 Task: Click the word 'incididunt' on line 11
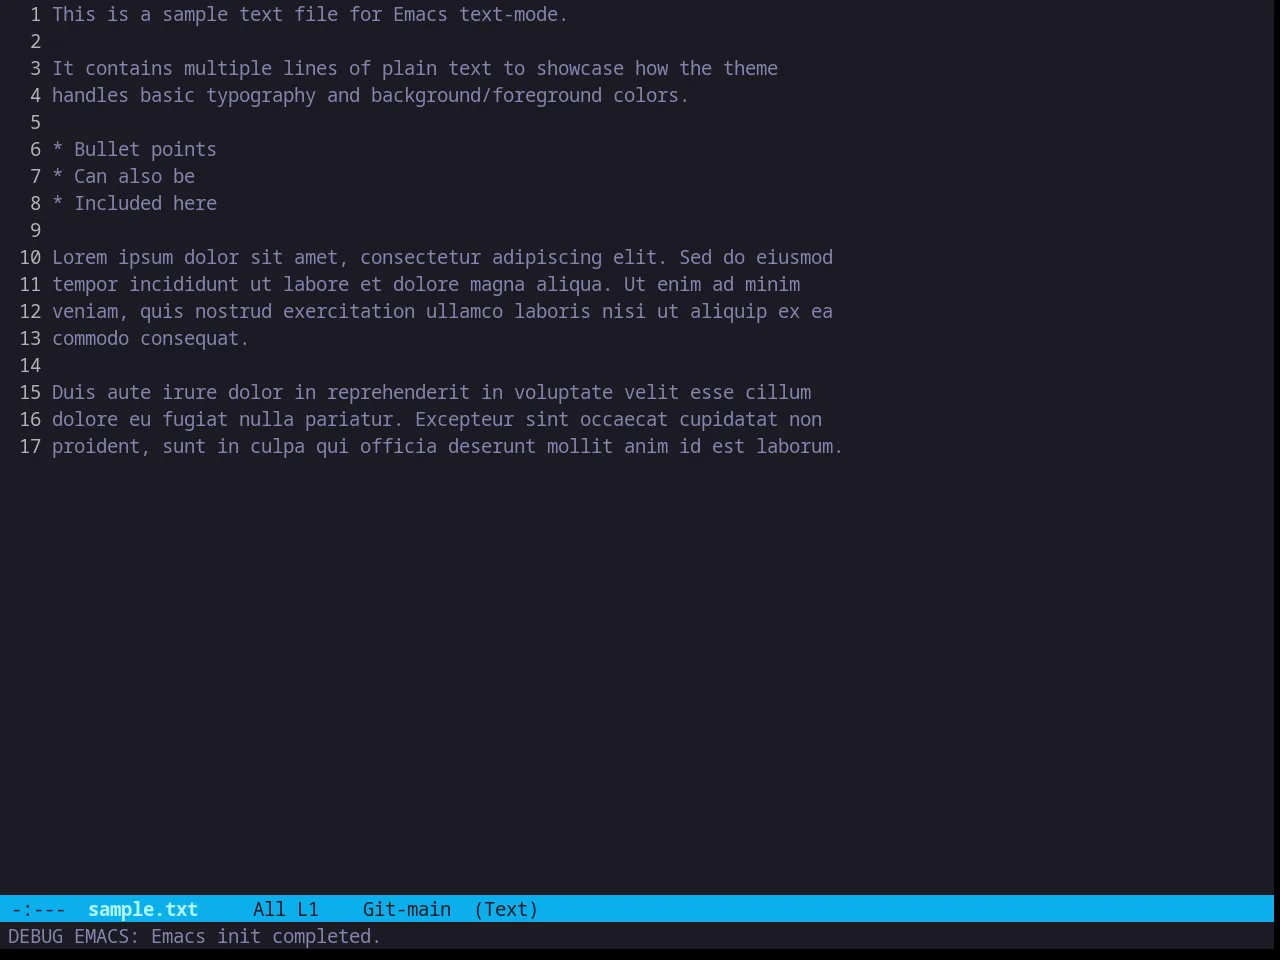184,284
